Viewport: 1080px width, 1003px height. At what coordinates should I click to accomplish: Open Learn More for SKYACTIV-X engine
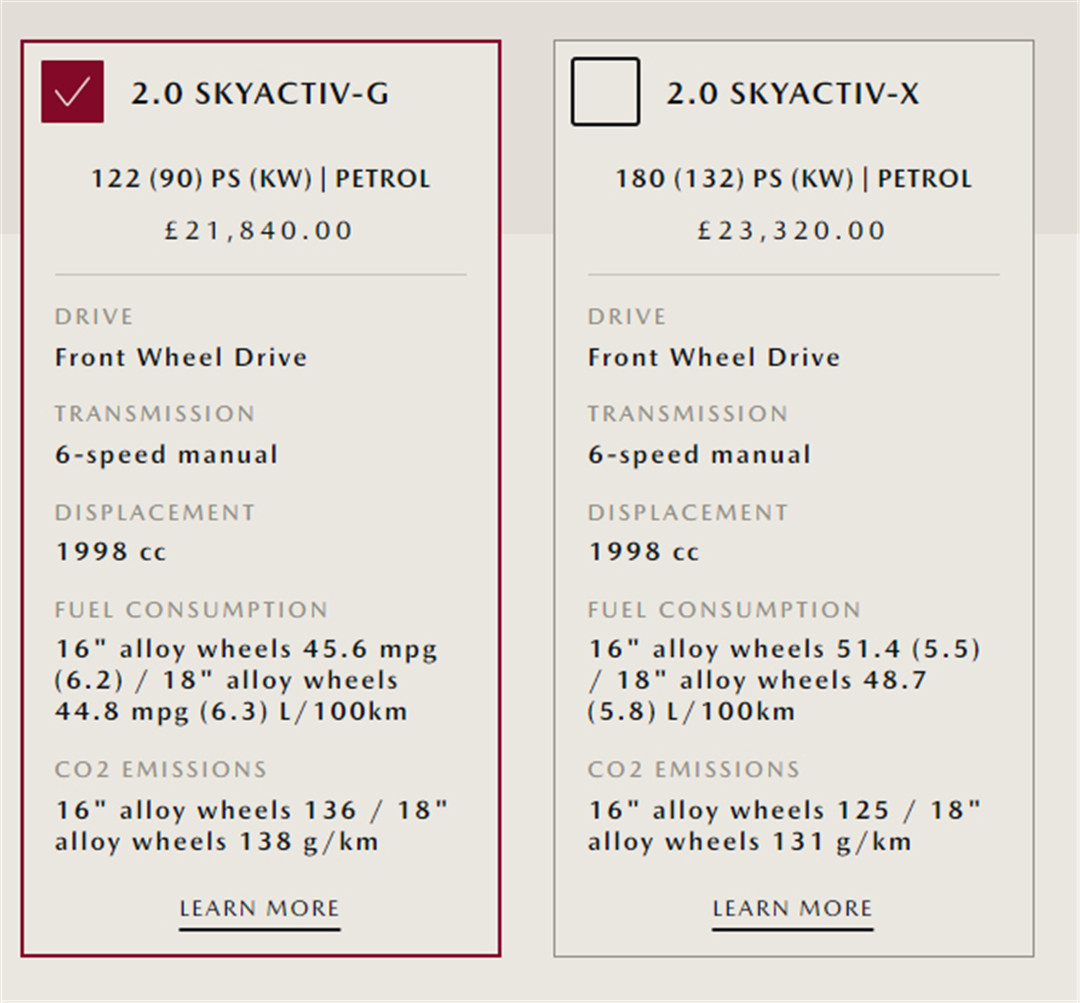792,909
